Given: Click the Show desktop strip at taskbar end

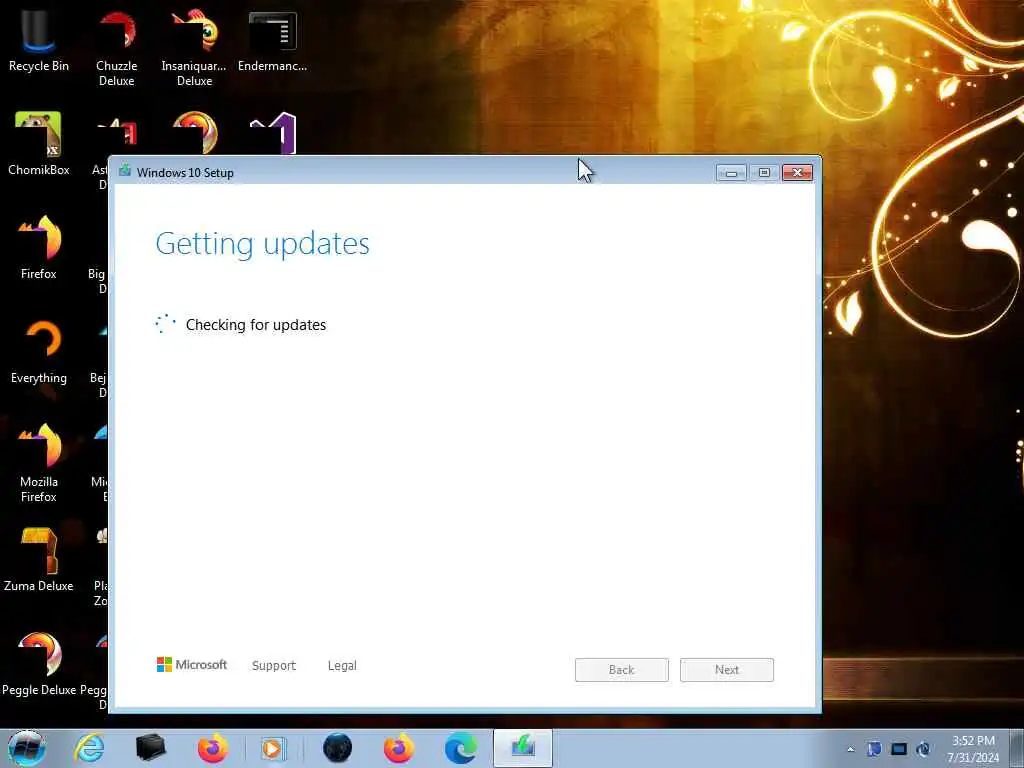Looking at the screenshot, I should click(1016, 748).
